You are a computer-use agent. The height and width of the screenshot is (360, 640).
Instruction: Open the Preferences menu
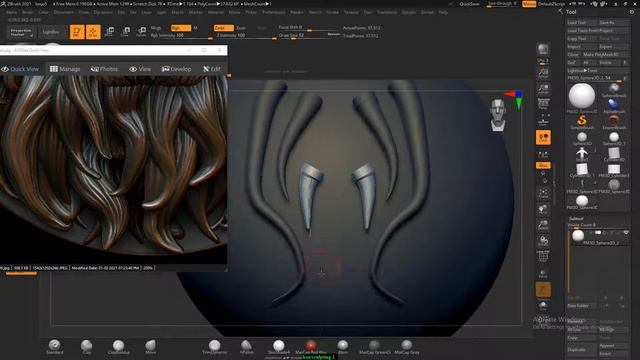tap(273, 12)
